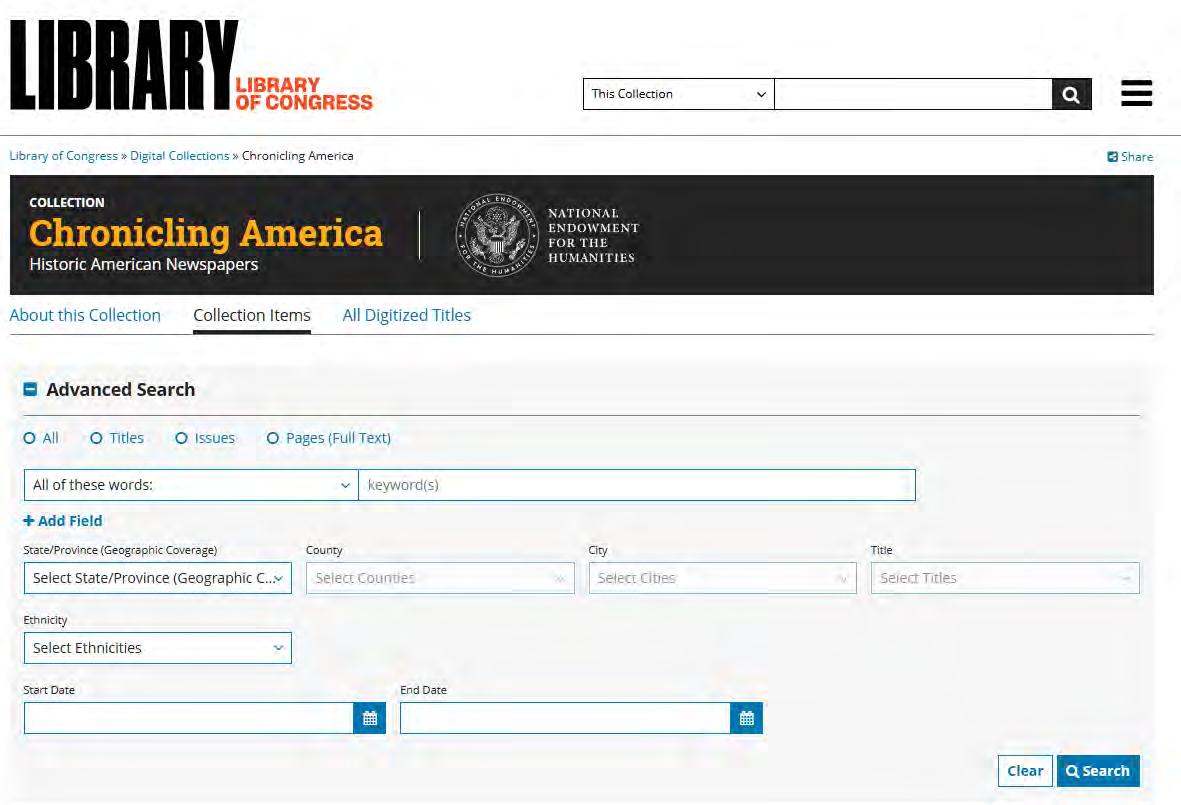Click the National Endowment for the Humanities seal

pyautogui.click(x=497, y=235)
